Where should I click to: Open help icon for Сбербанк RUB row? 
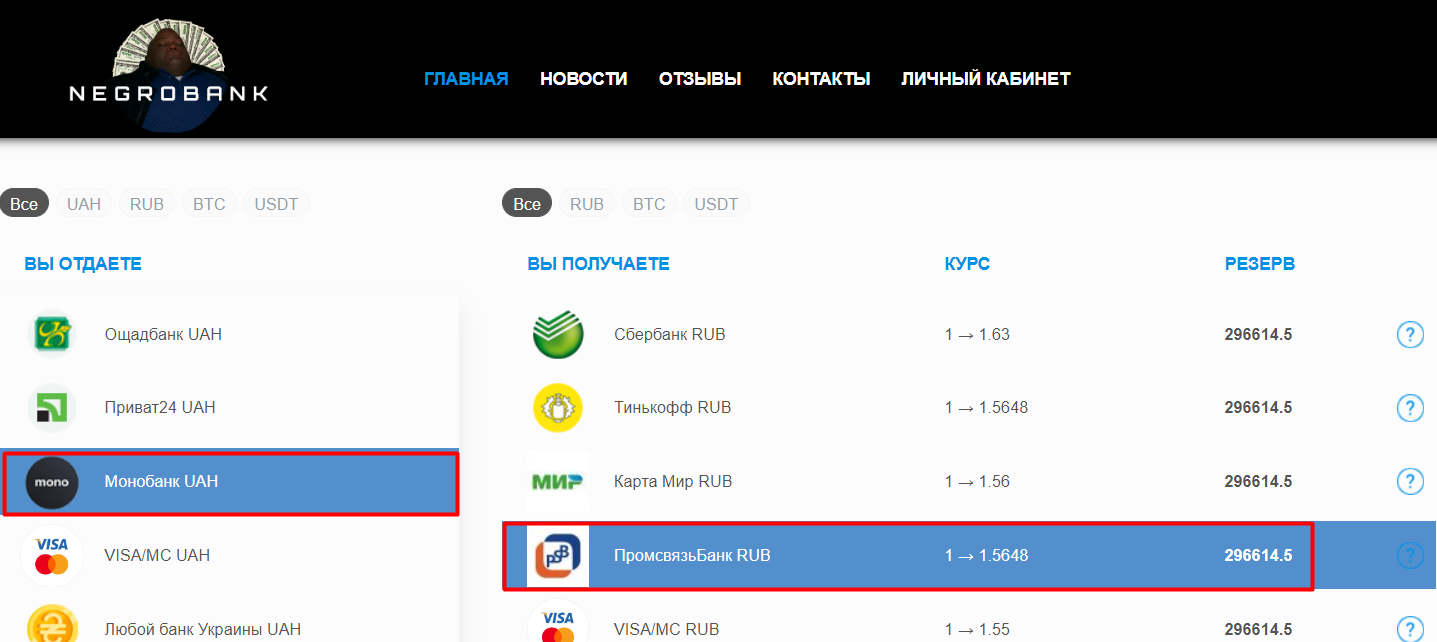coord(1409,334)
